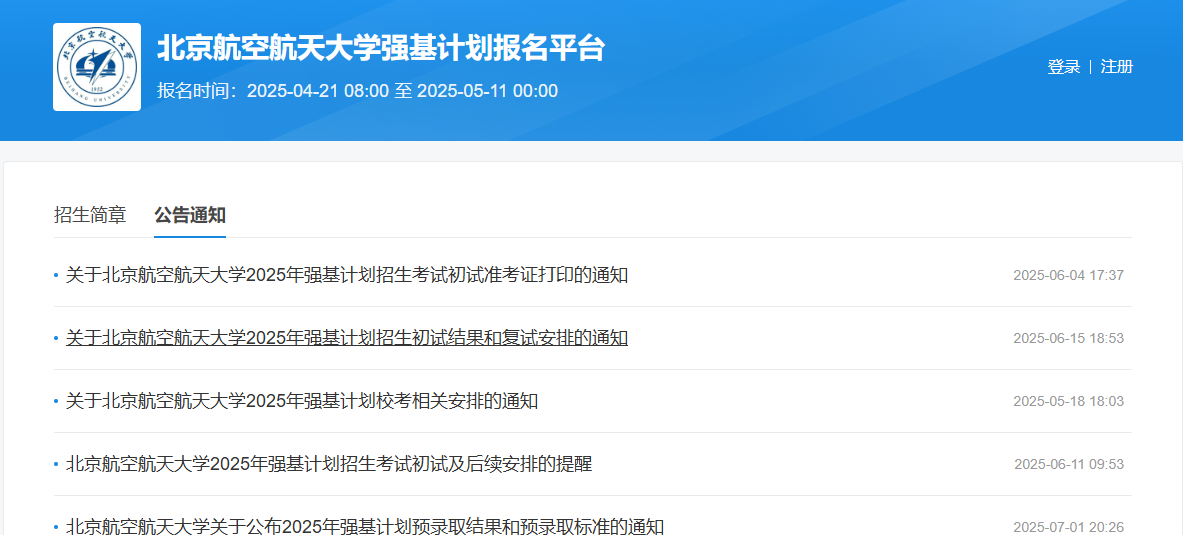Click the 登录 login link

[1063, 67]
